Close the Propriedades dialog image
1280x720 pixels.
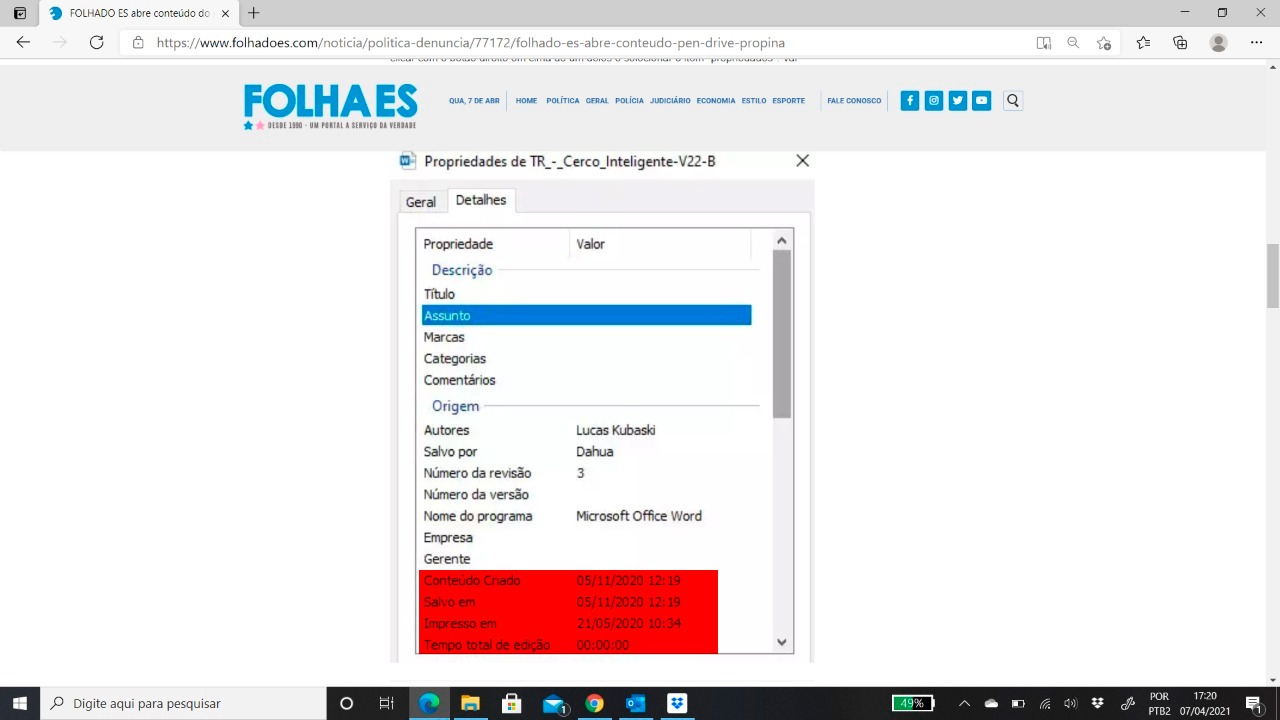[x=802, y=161]
